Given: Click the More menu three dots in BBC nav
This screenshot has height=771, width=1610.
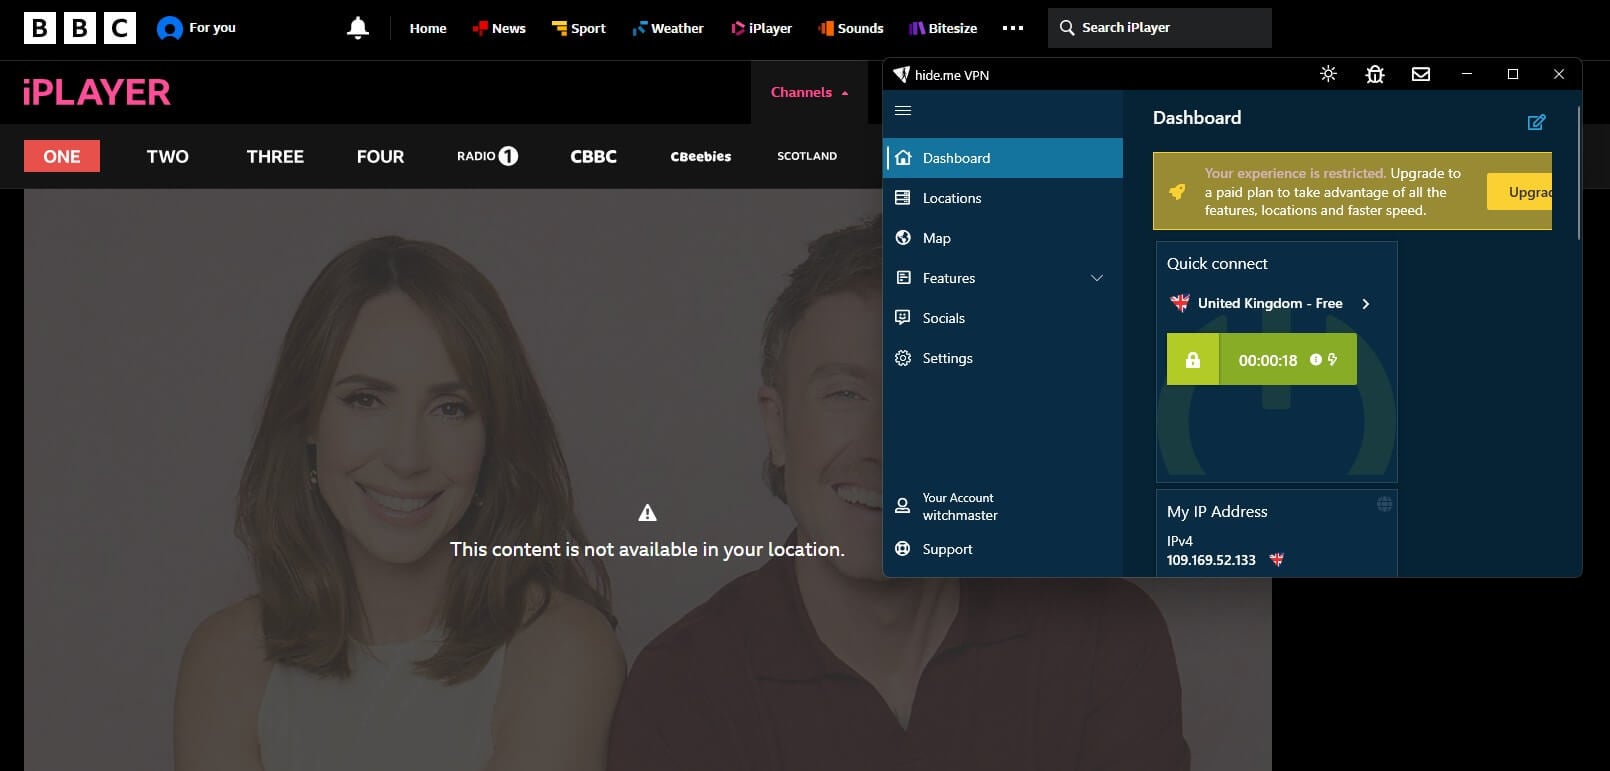Looking at the screenshot, I should pyautogui.click(x=1013, y=28).
